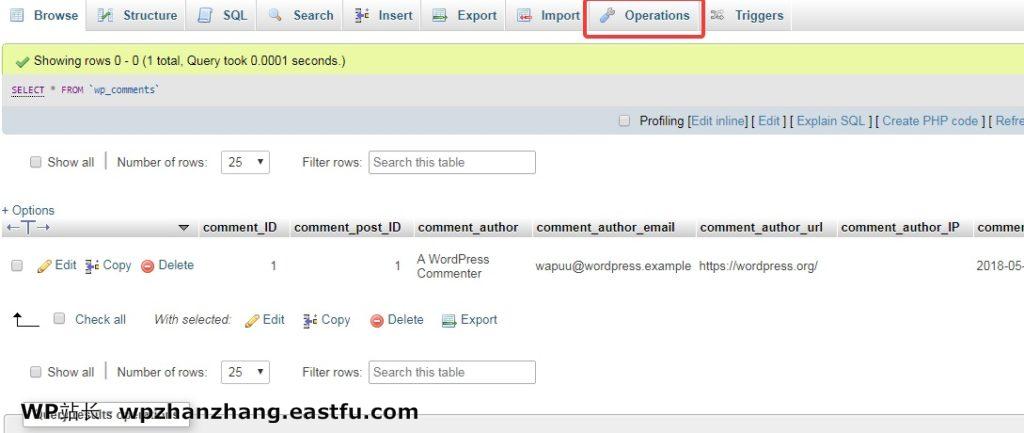Click the Insert tab icon

tap(362, 15)
